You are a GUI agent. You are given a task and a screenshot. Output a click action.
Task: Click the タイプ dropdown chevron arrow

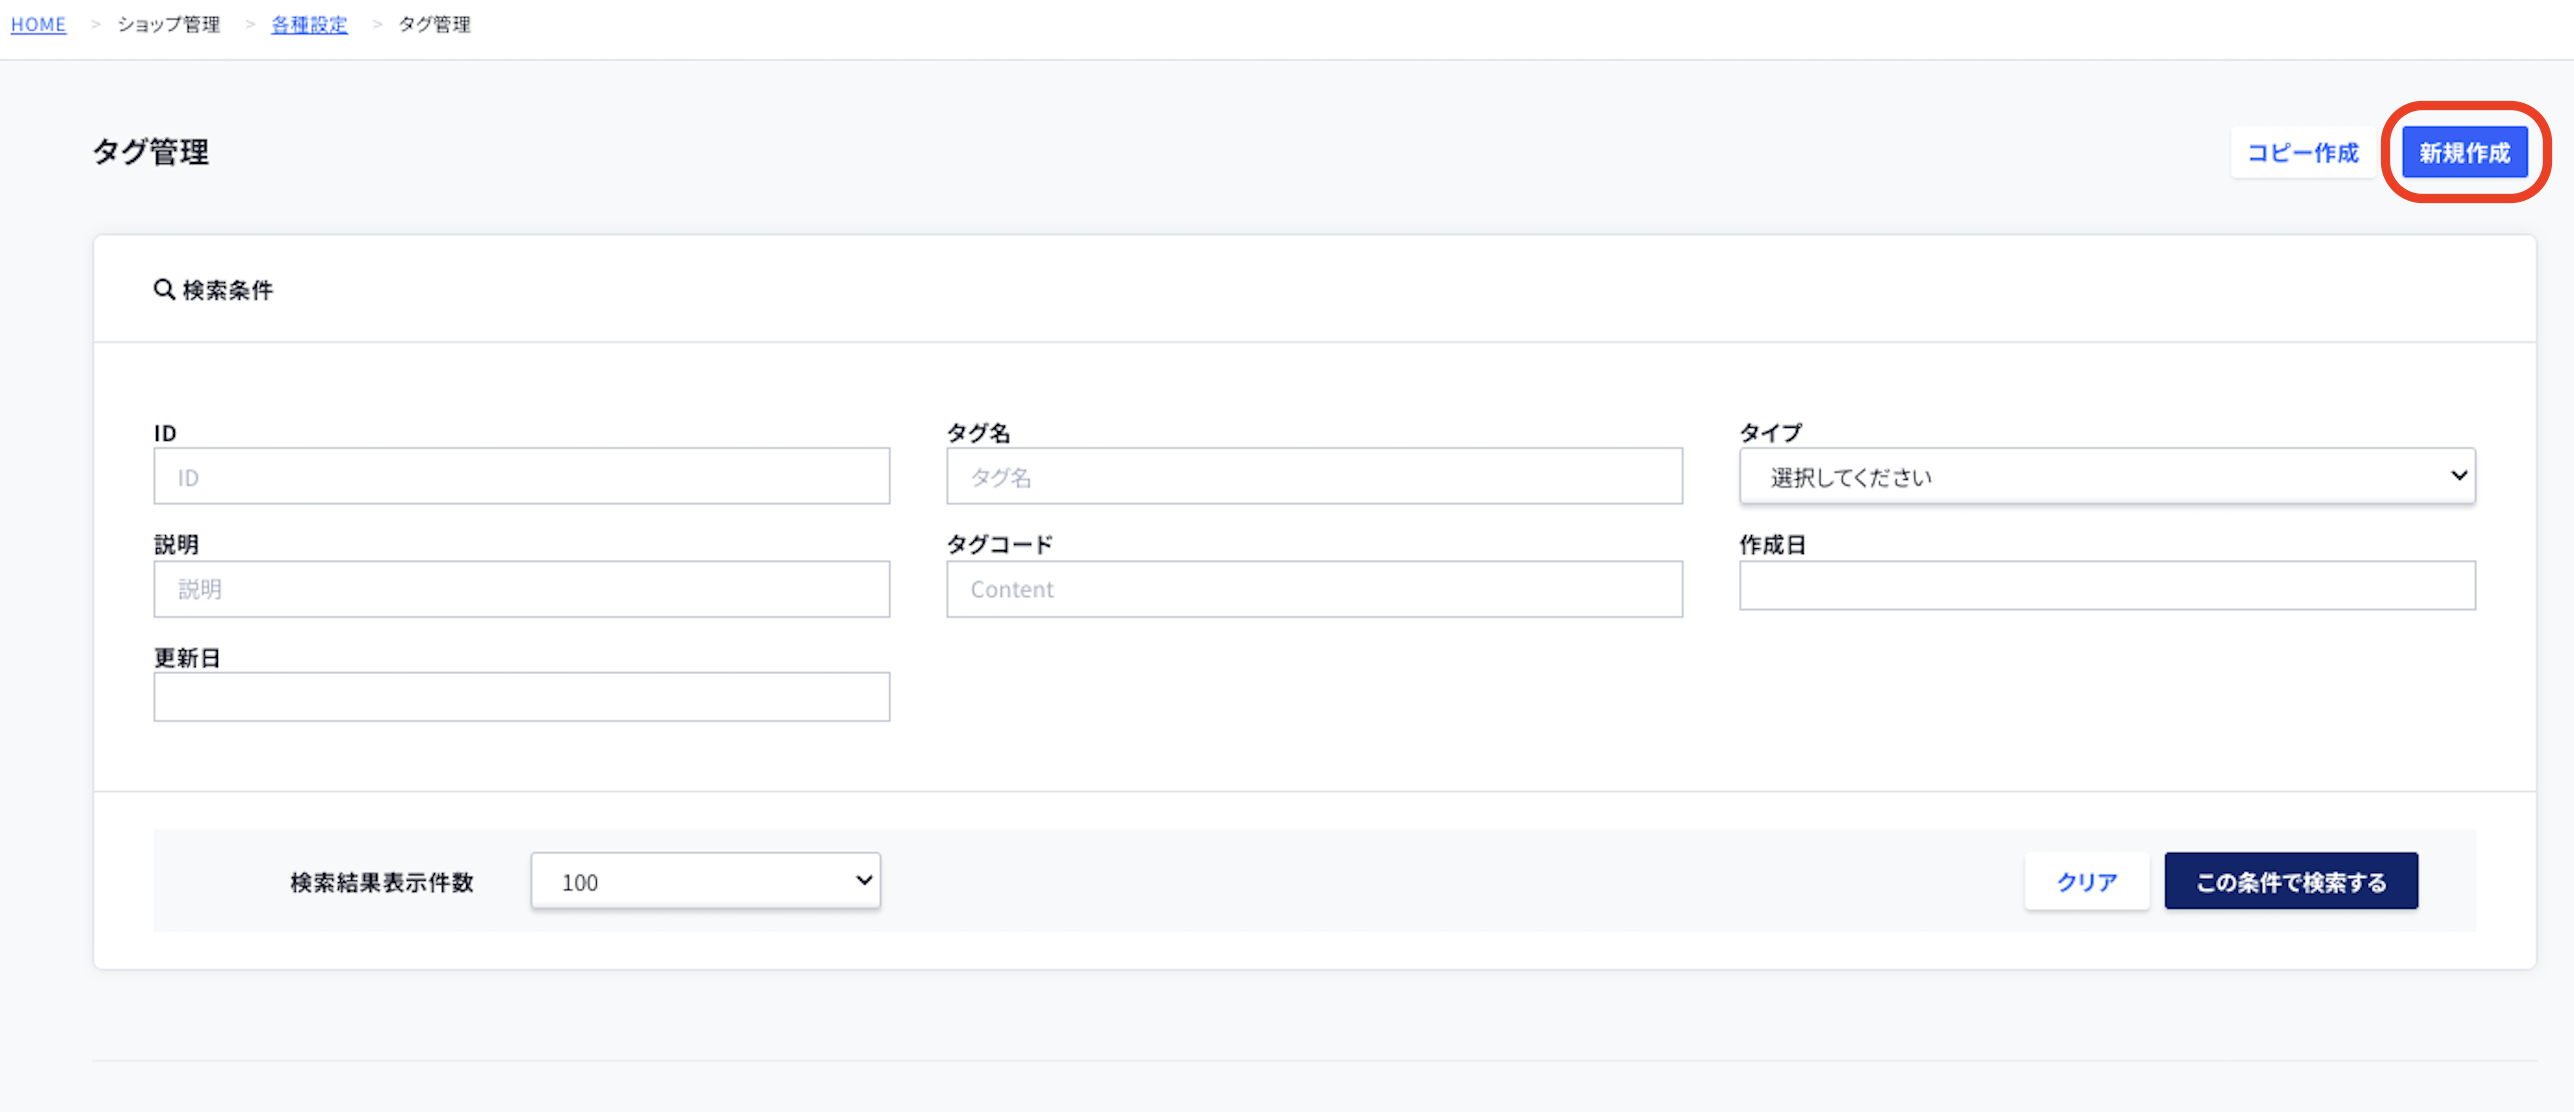(2457, 475)
